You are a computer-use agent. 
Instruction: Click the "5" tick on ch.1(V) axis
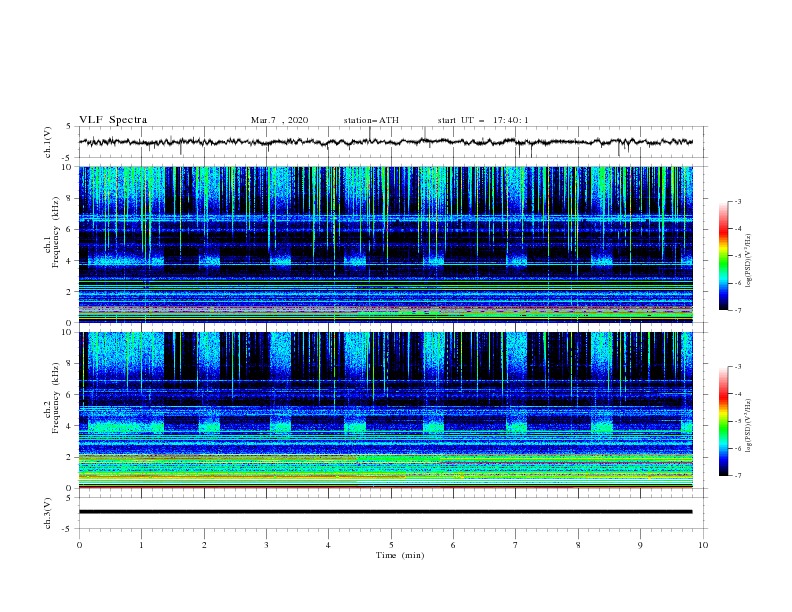[69, 127]
